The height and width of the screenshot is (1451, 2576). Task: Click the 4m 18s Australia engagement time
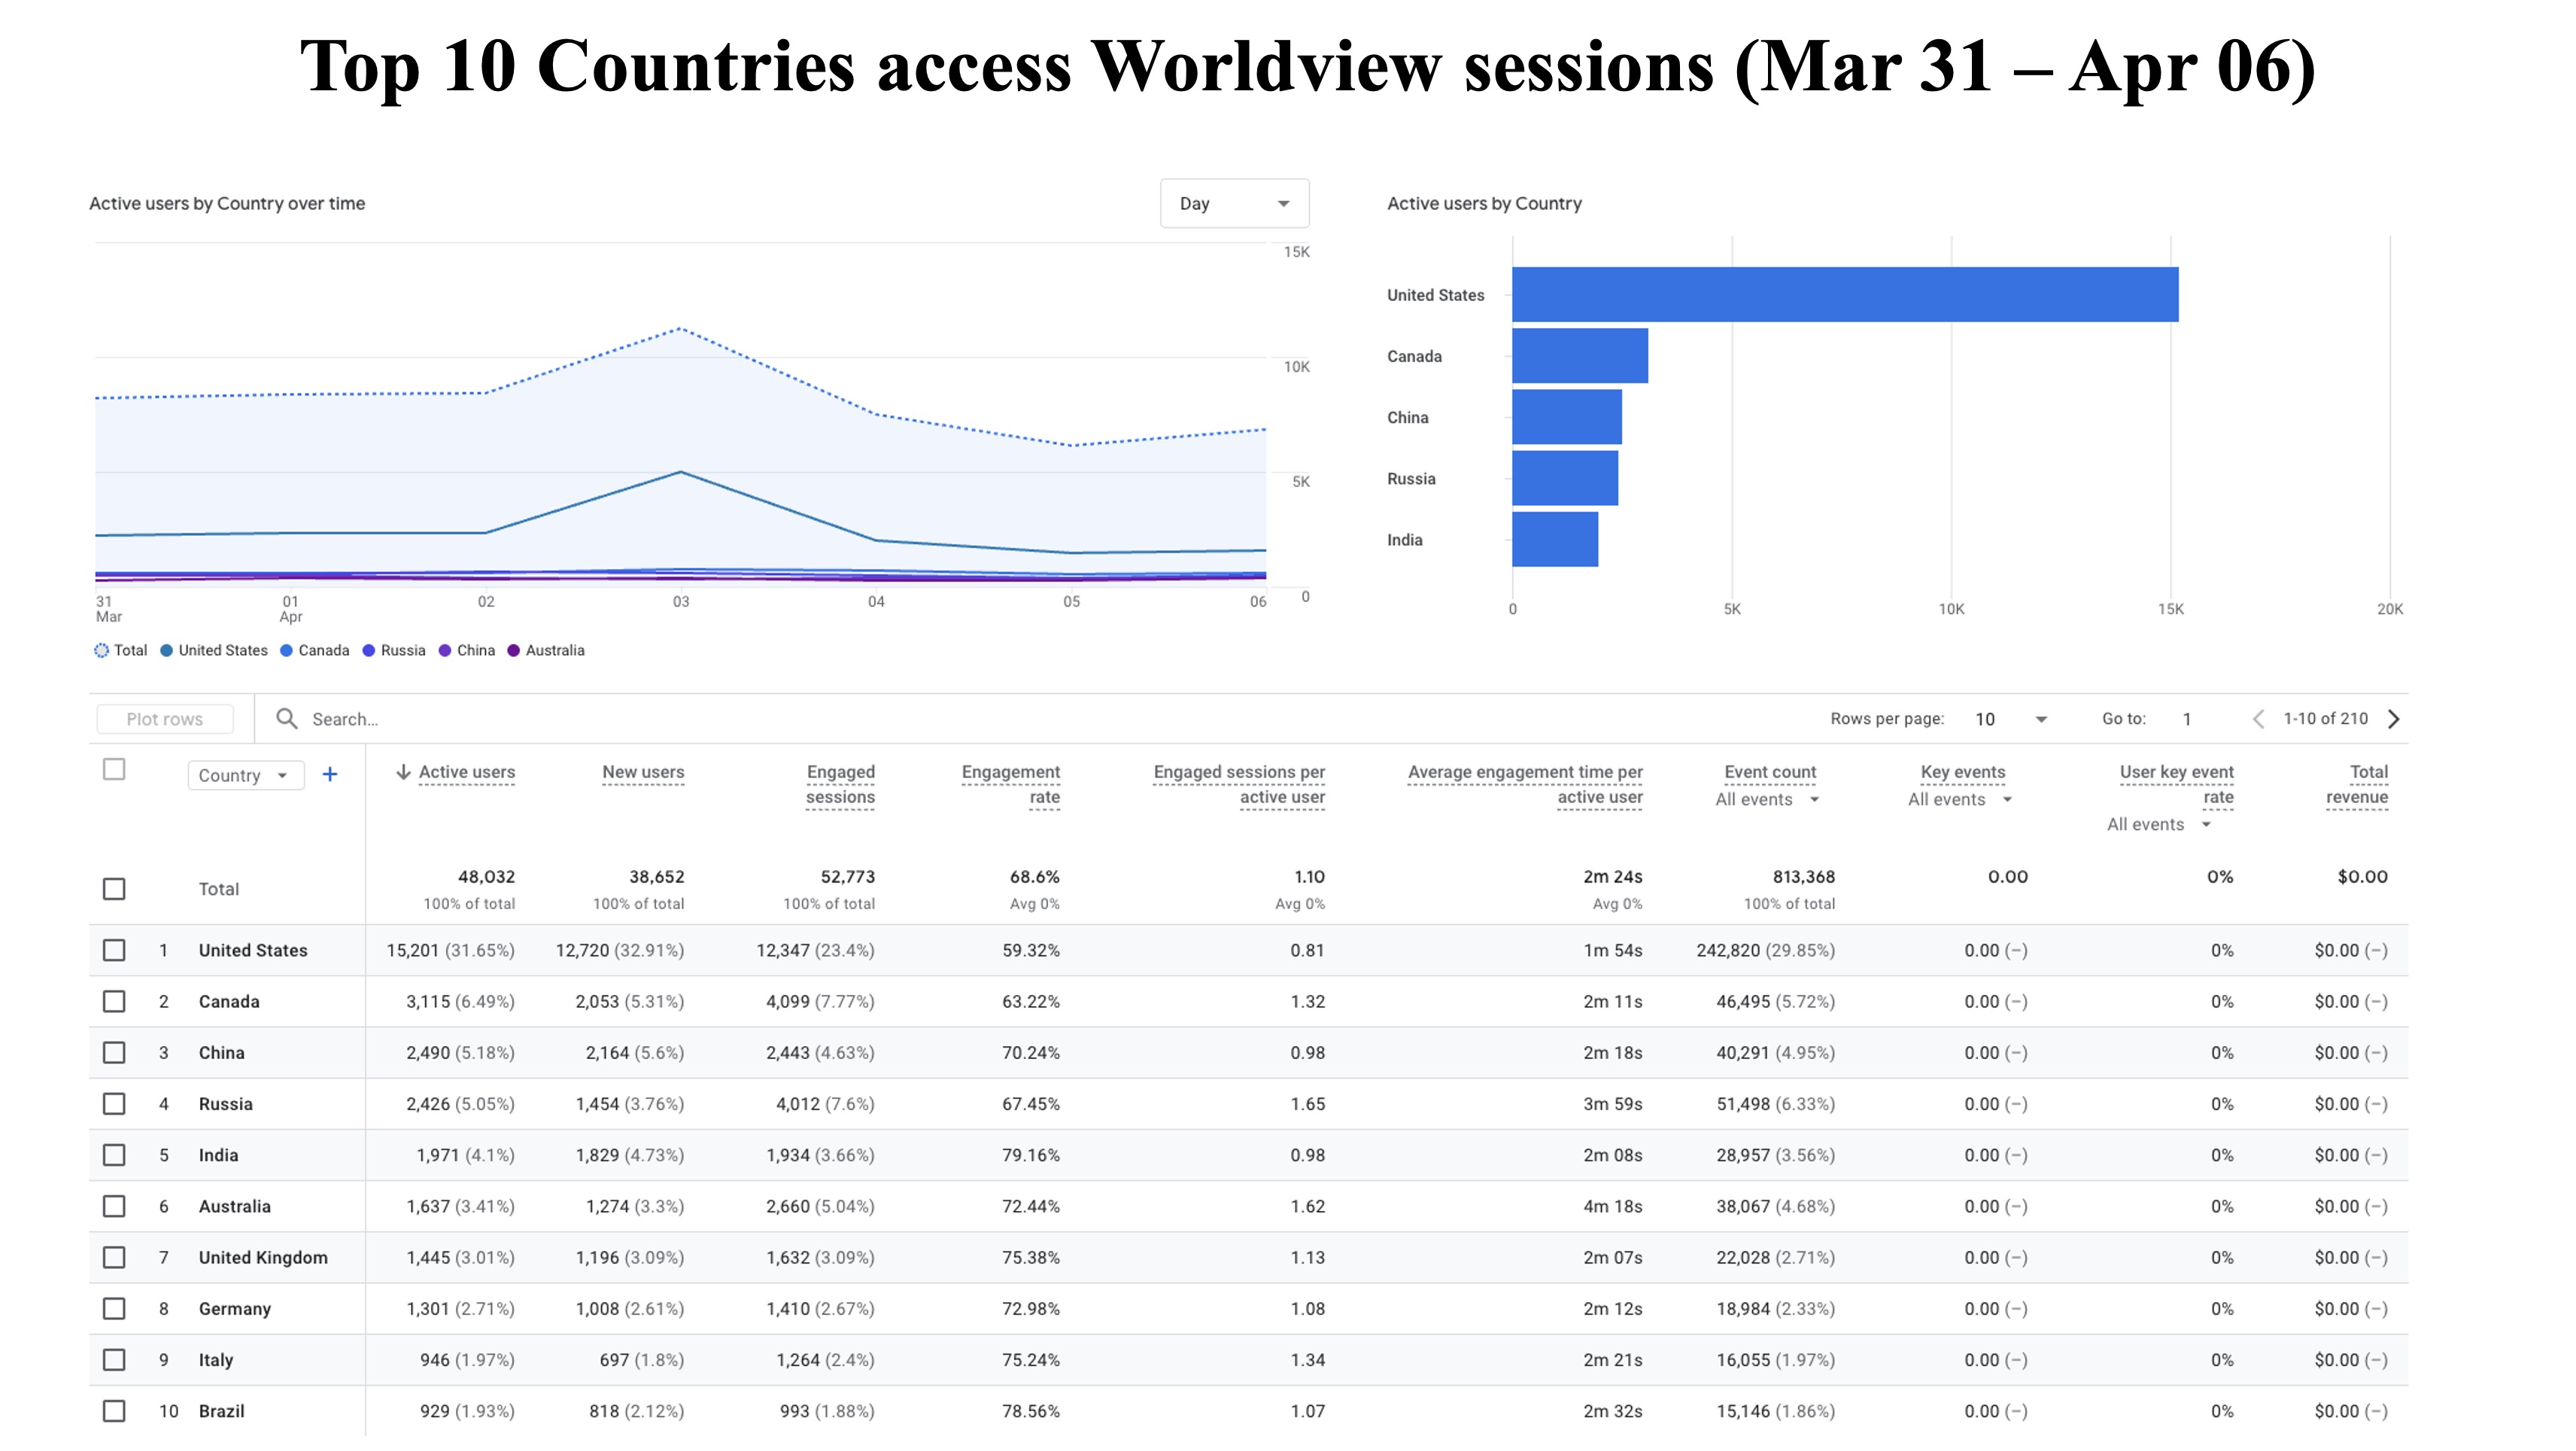click(1612, 1206)
